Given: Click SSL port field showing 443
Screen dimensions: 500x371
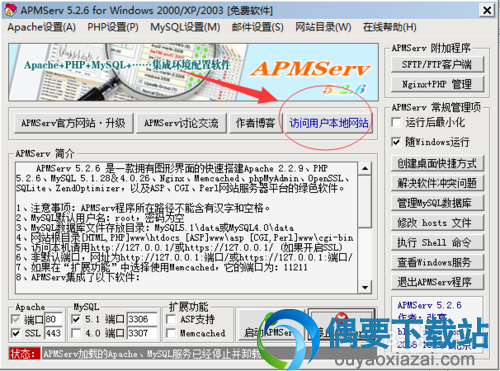Looking at the screenshot, I should pyautogui.click(x=53, y=333).
